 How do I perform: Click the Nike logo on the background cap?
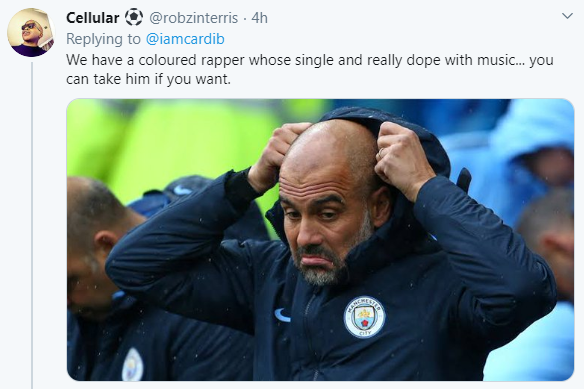[x=182, y=190]
